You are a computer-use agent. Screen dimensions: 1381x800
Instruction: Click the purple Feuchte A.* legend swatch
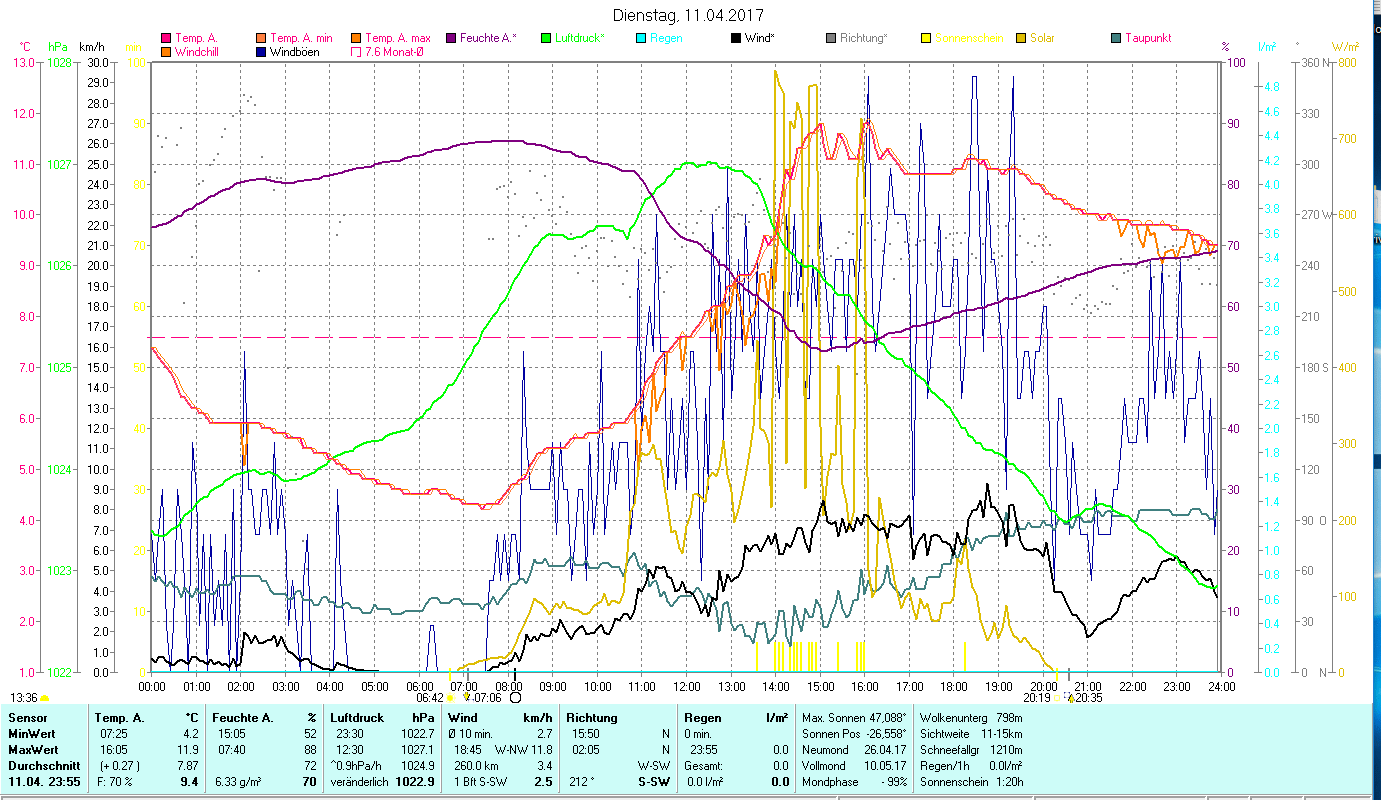[x=451, y=39]
